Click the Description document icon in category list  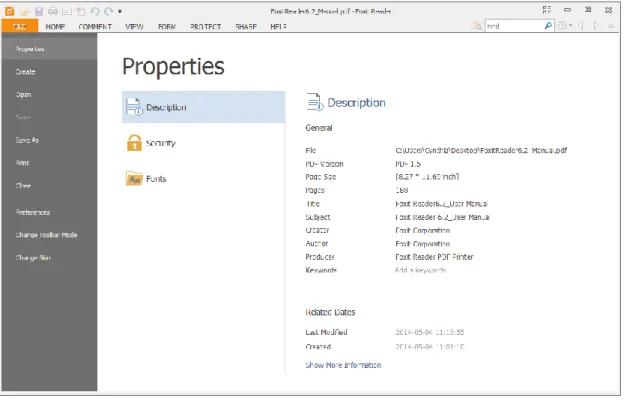click(134, 107)
